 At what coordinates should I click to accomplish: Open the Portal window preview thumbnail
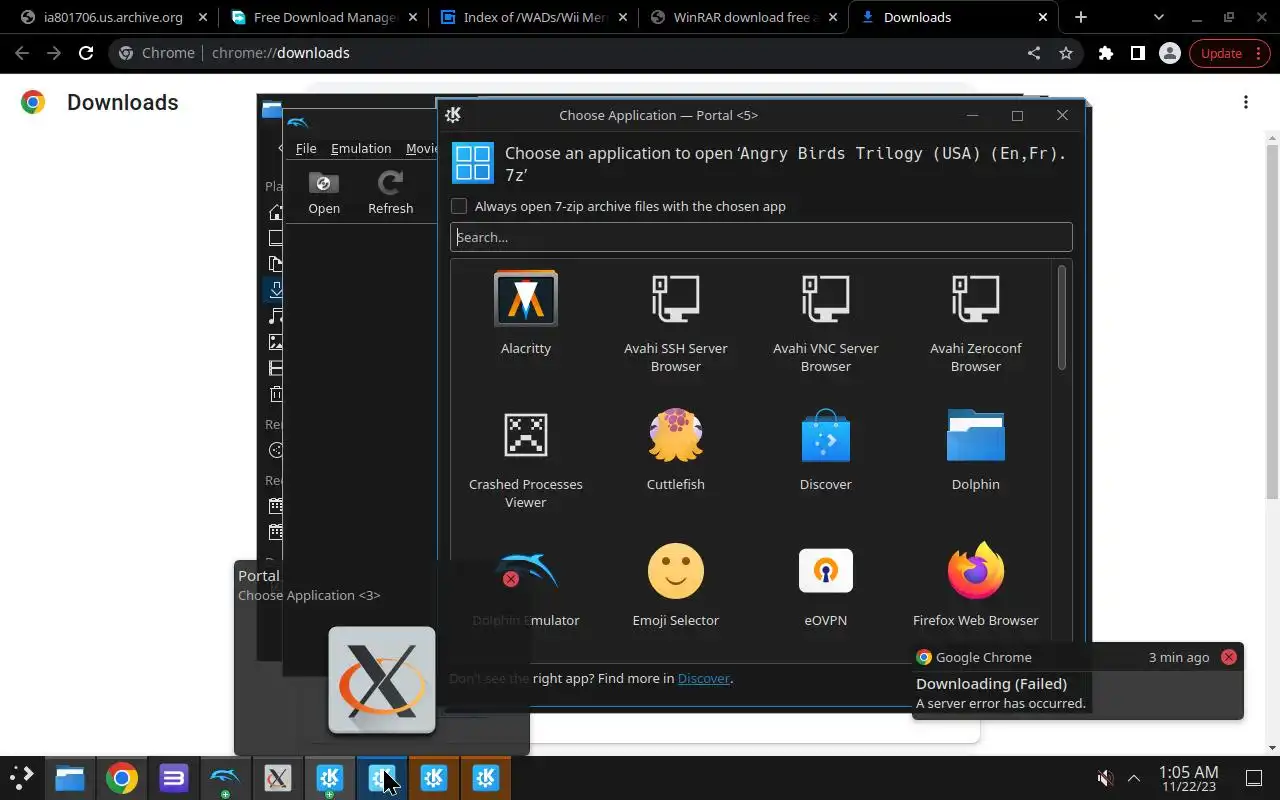[x=382, y=680]
